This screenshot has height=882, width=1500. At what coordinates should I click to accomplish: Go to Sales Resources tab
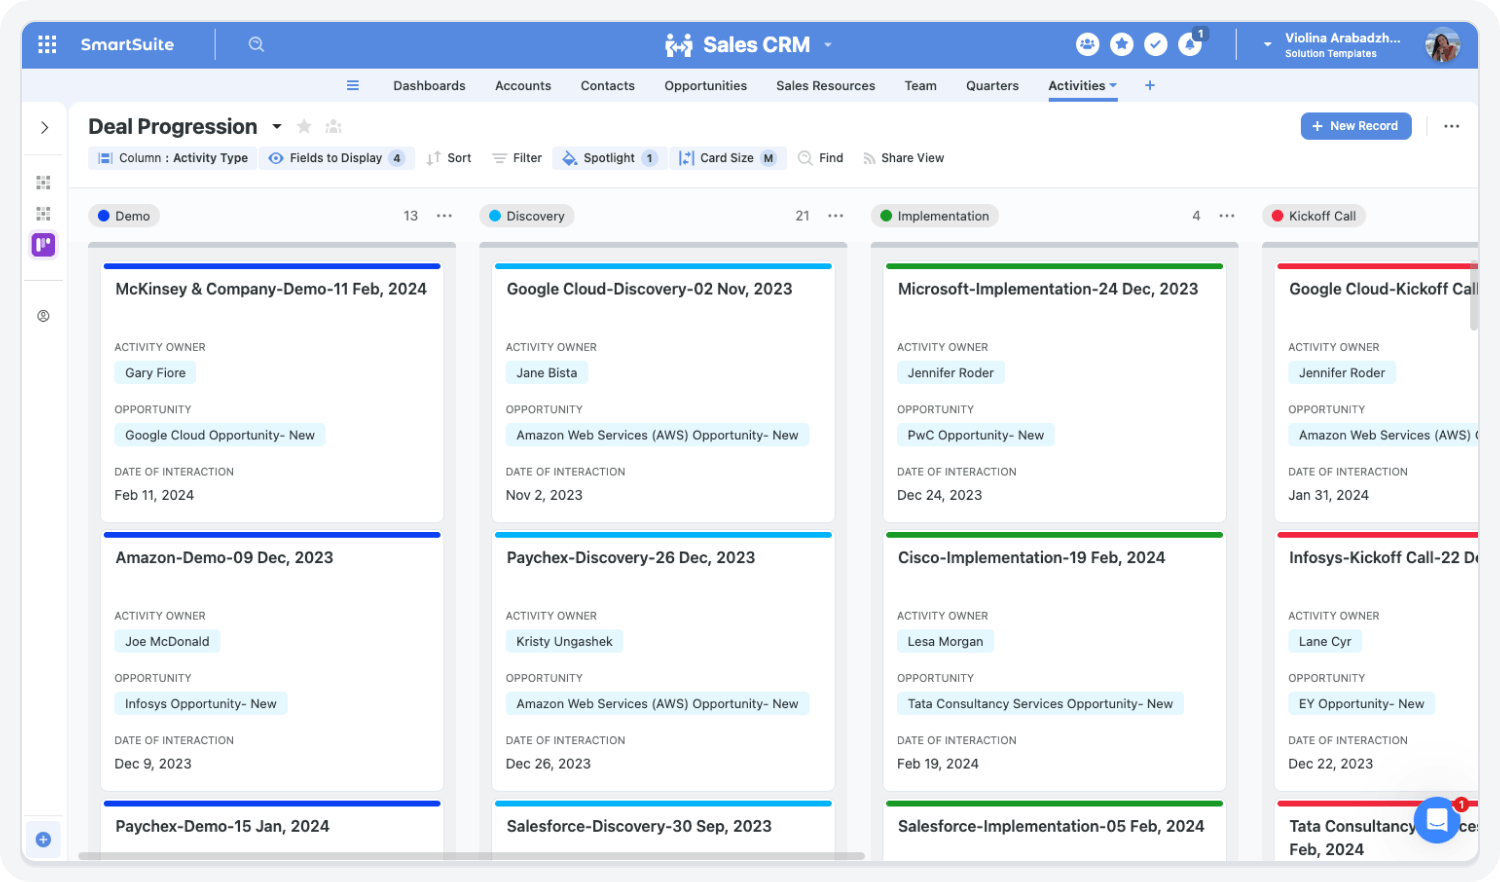(x=826, y=86)
